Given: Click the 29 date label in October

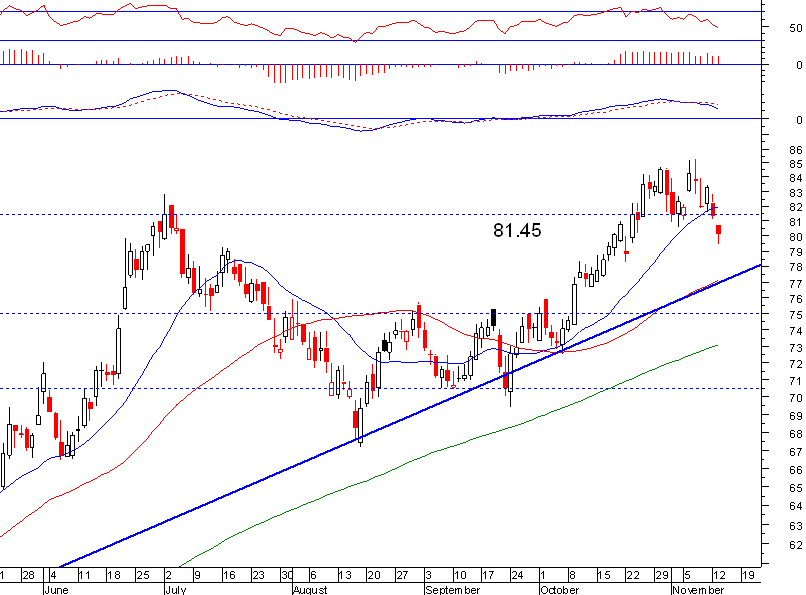Looking at the screenshot, I should tap(661, 575).
